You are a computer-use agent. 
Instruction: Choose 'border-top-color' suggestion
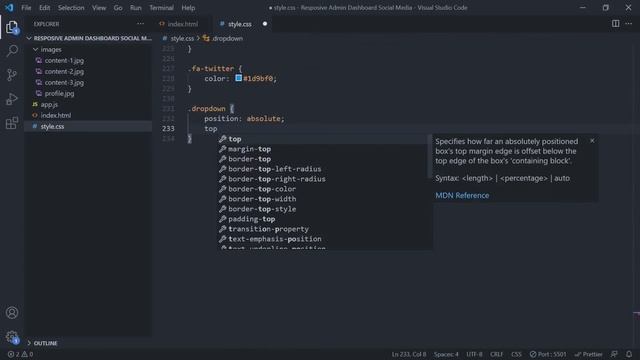(x=322, y=189)
